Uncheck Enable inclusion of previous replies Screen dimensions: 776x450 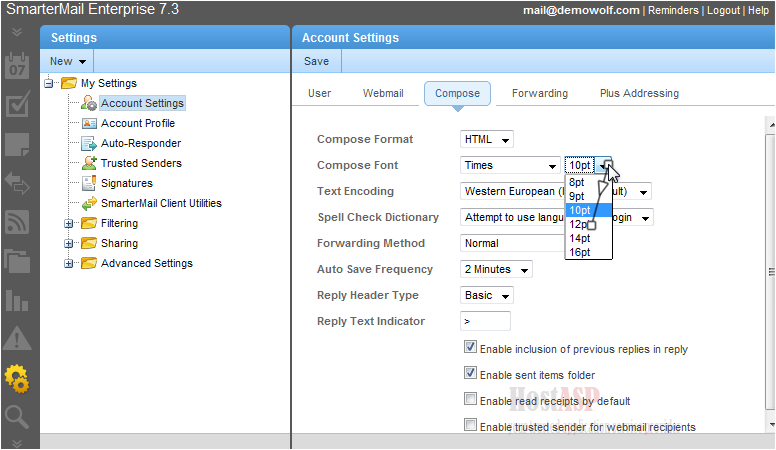click(x=470, y=347)
